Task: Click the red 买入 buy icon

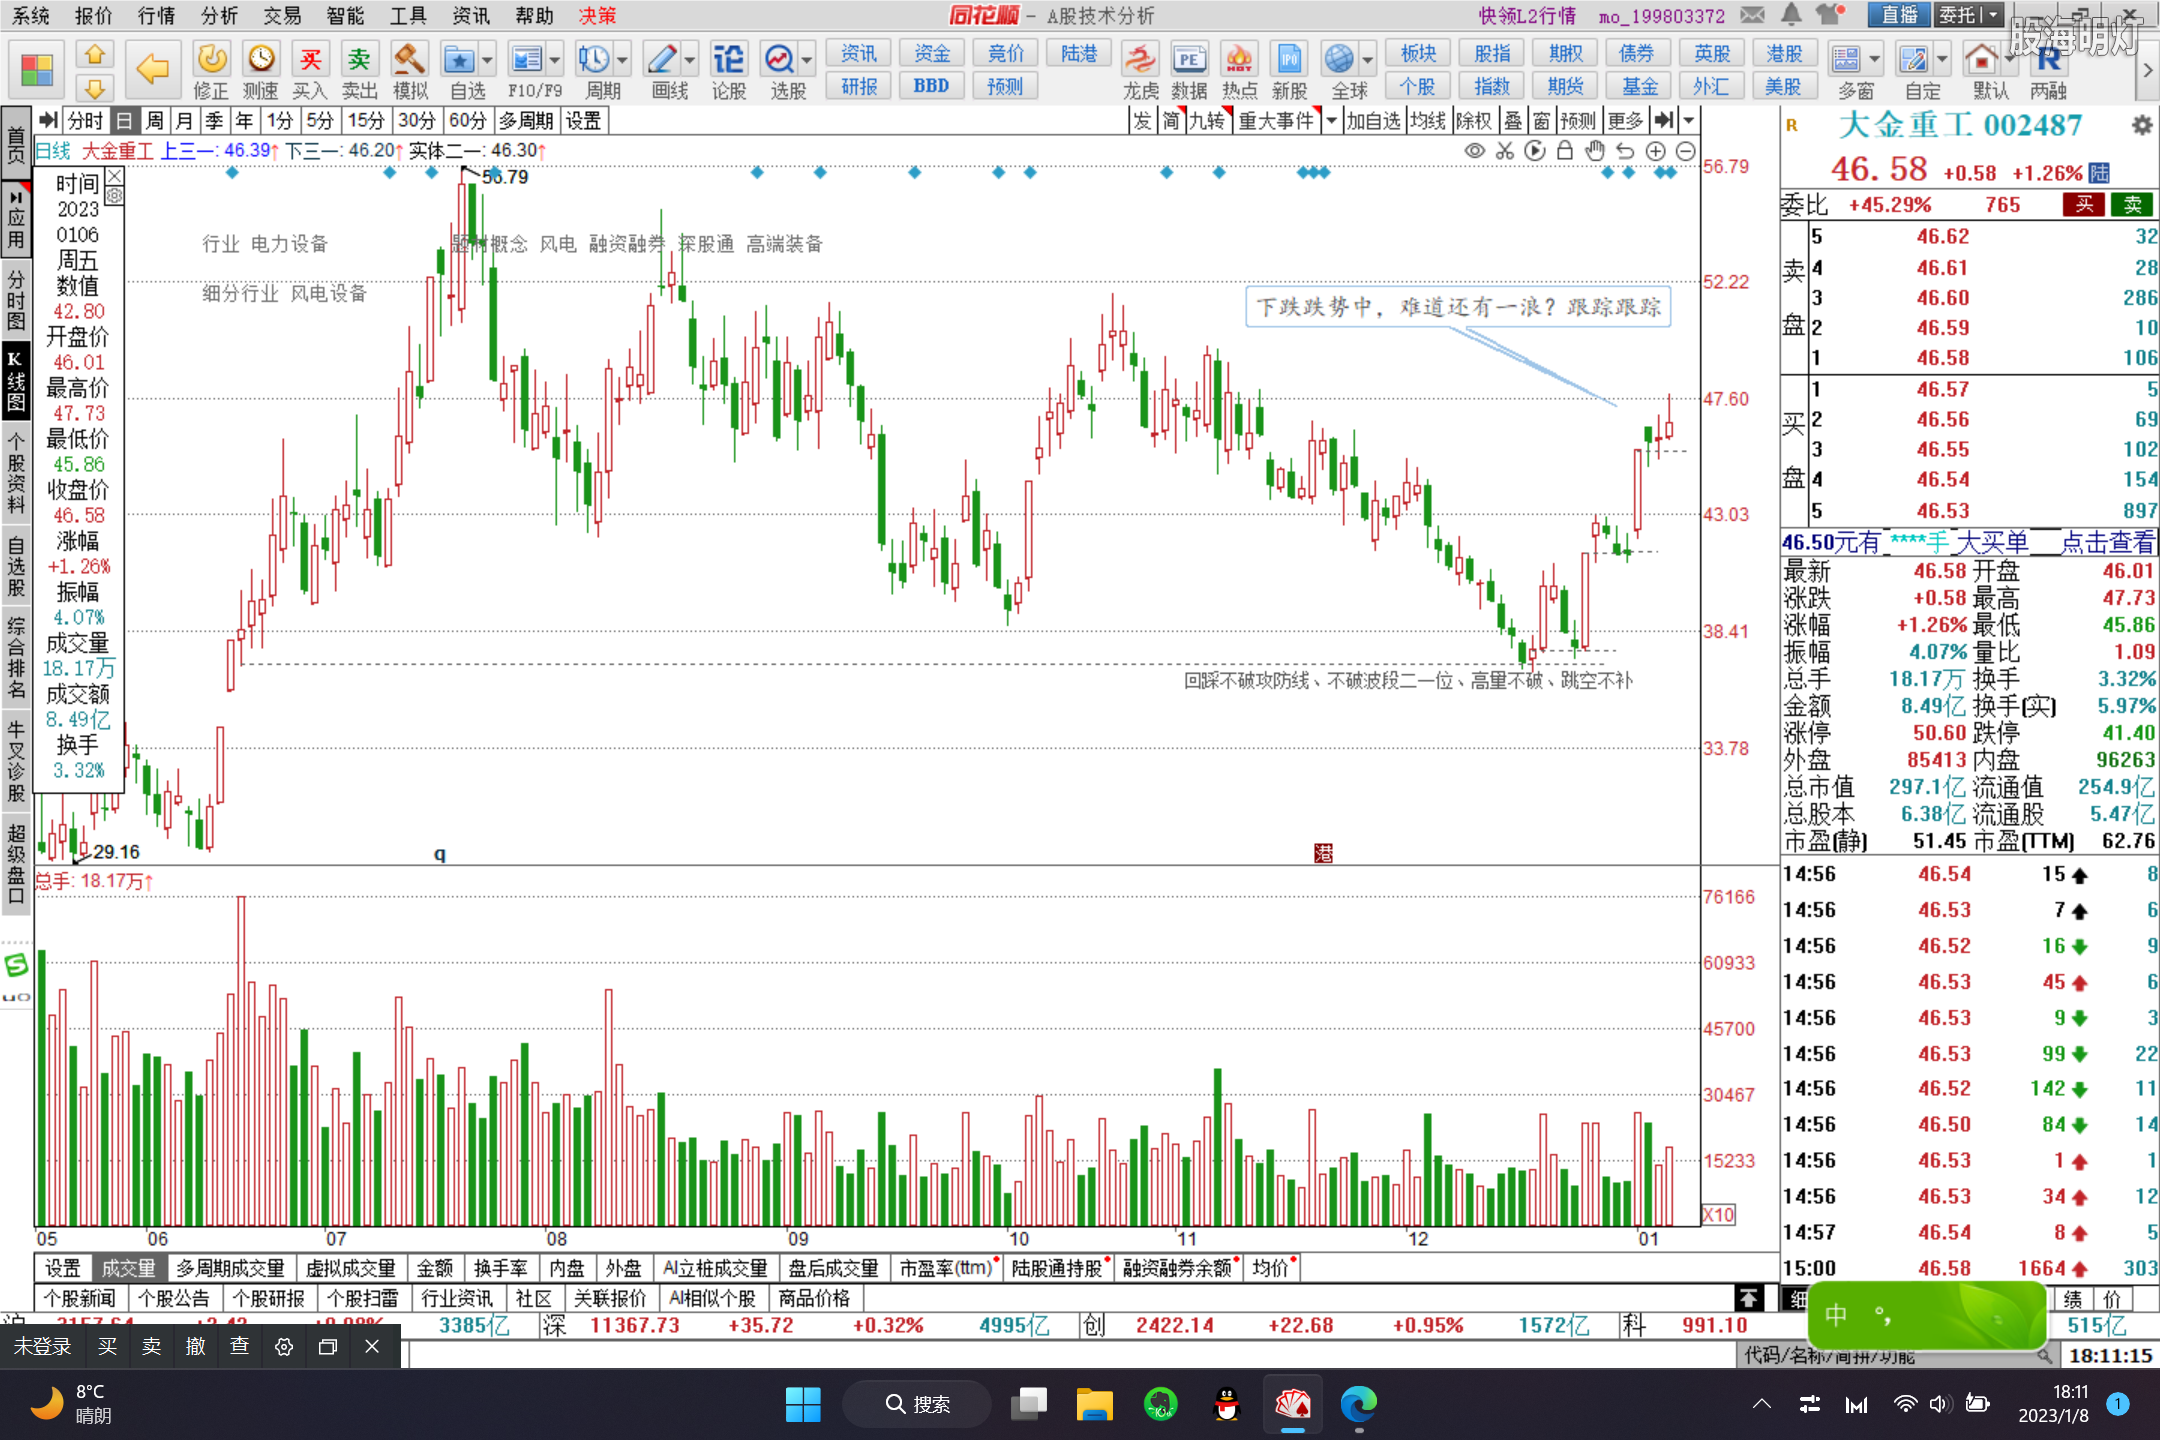Action: tap(310, 70)
